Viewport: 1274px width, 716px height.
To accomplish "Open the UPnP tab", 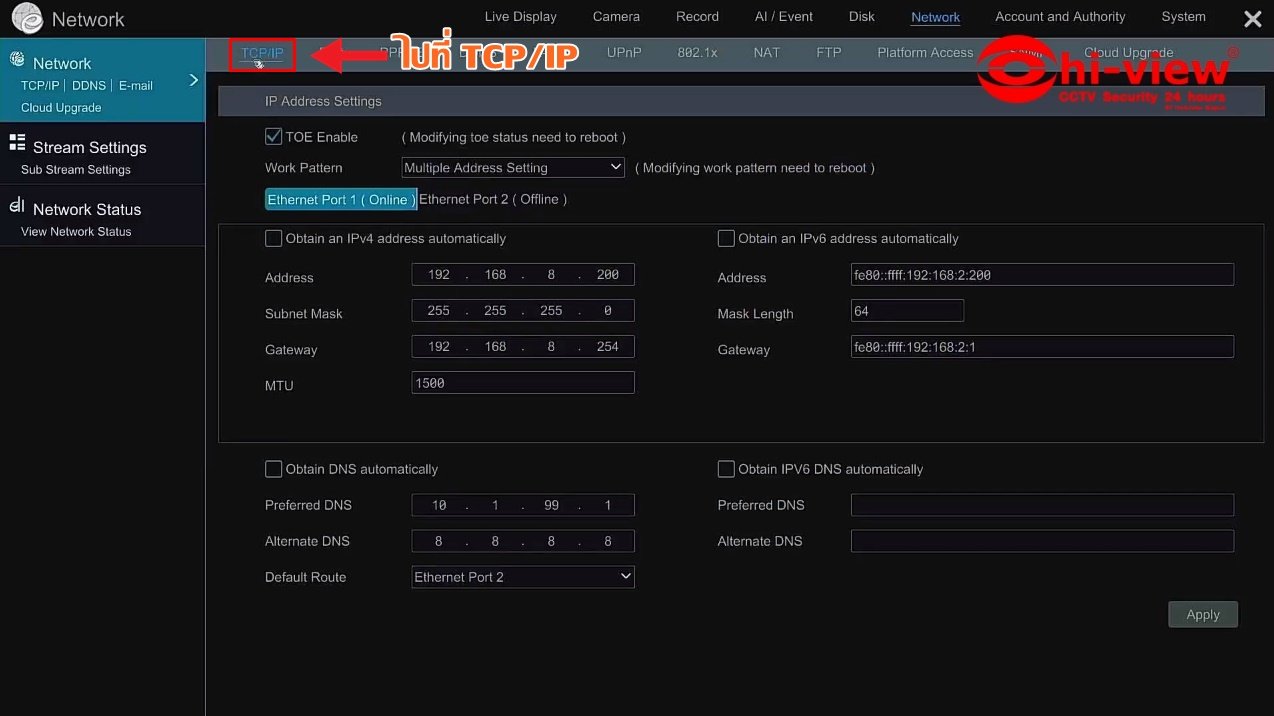I will (624, 53).
